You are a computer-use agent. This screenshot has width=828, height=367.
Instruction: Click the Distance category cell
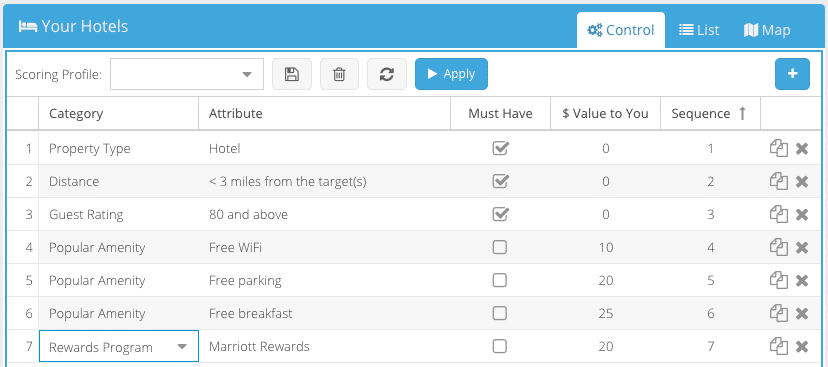point(118,182)
